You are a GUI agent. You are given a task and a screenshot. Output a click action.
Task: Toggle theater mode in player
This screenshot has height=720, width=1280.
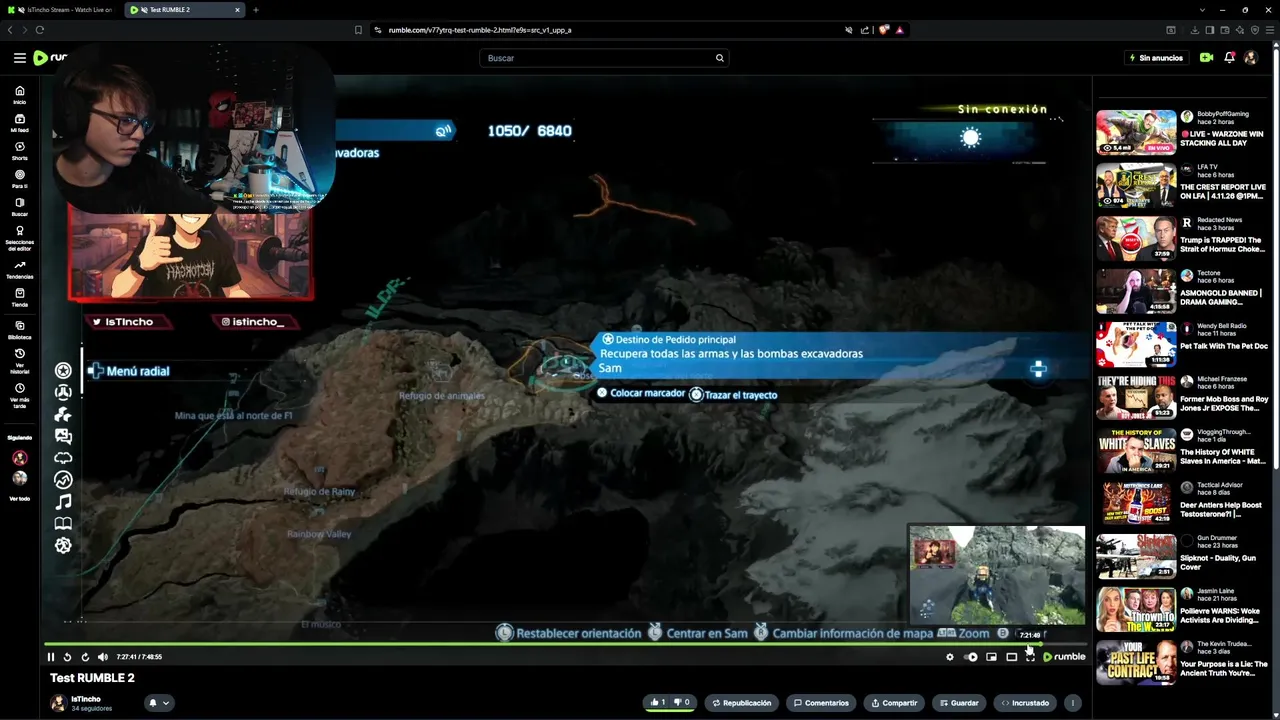click(1011, 657)
